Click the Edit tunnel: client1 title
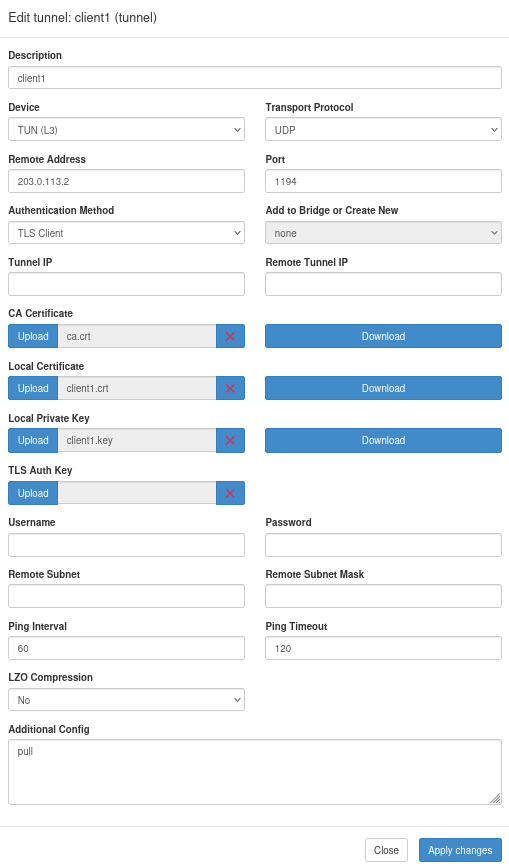Image resolution: width=509 pixels, height=868 pixels. click(x=83, y=18)
